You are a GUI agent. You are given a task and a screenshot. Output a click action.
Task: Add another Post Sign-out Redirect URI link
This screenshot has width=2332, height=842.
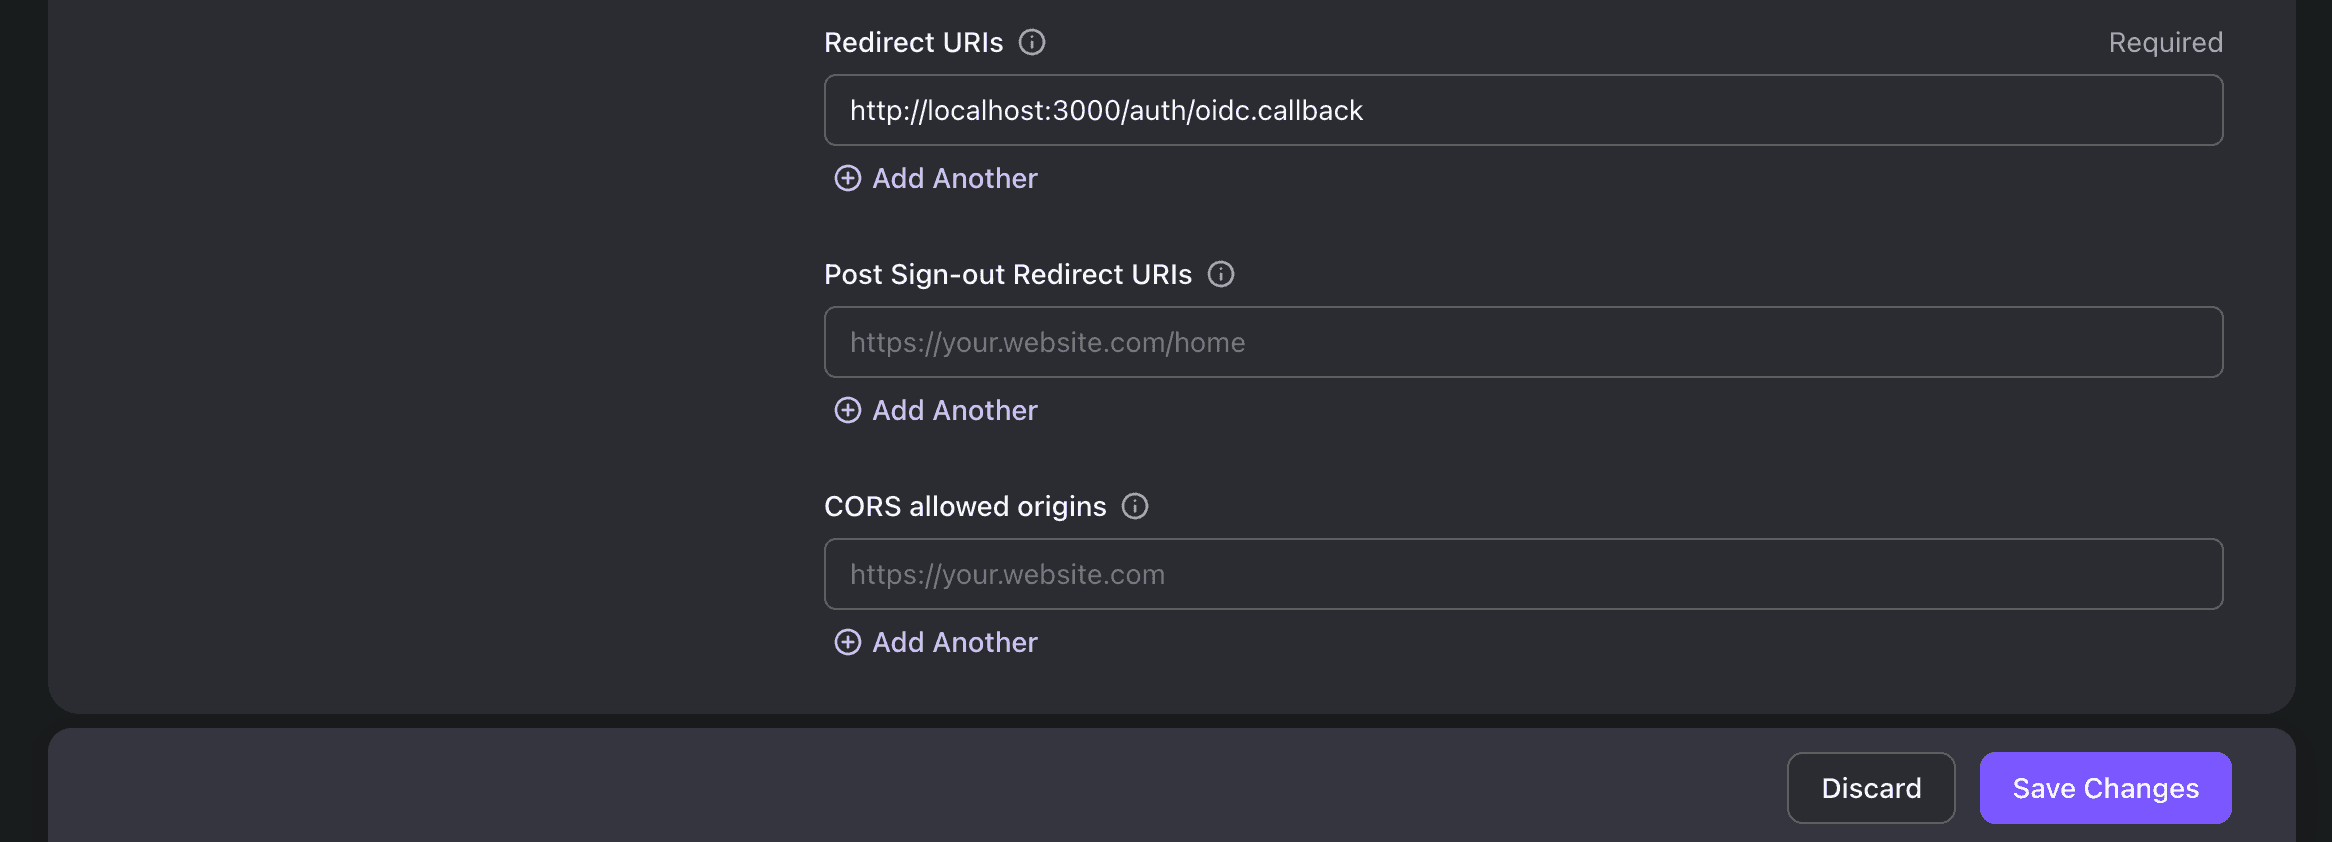(954, 410)
